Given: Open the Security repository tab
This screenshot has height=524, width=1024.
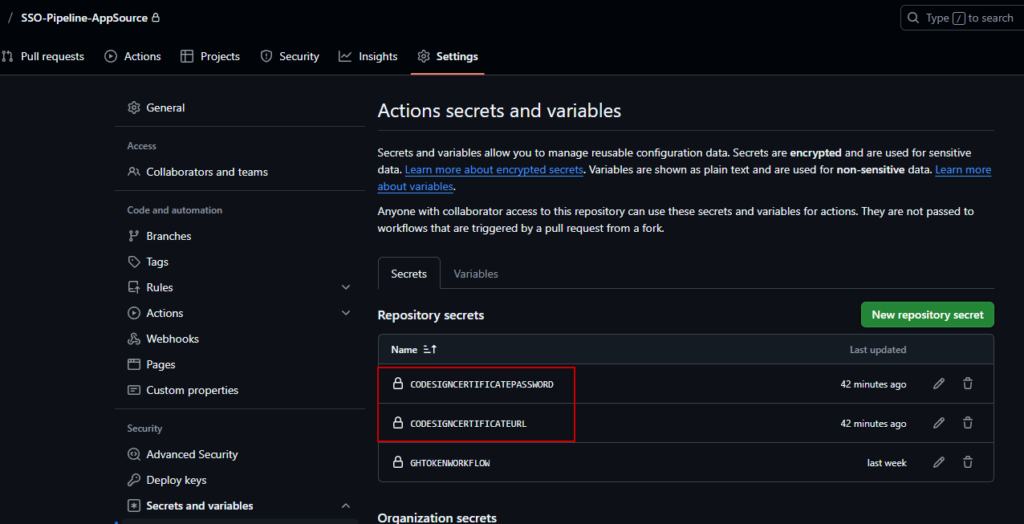Looking at the screenshot, I should 289,56.
